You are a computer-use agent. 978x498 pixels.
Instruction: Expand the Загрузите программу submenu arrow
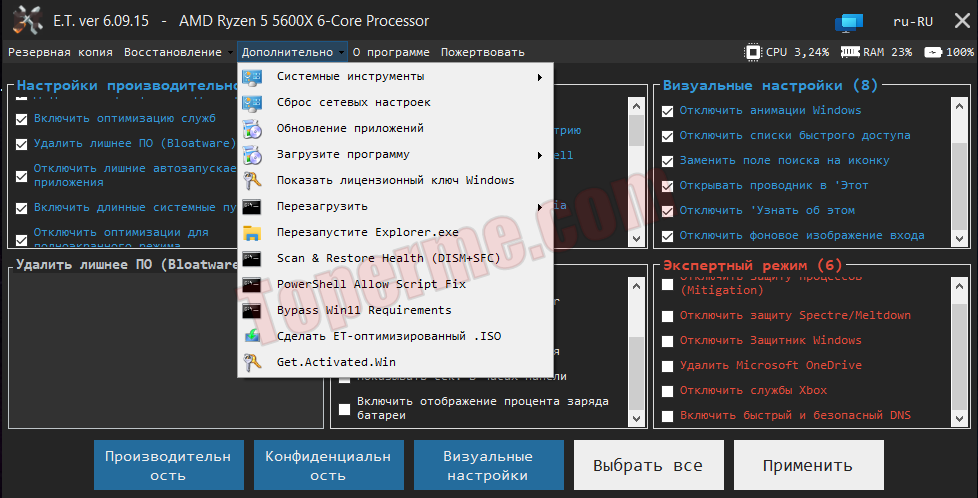pyautogui.click(x=540, y=155)
